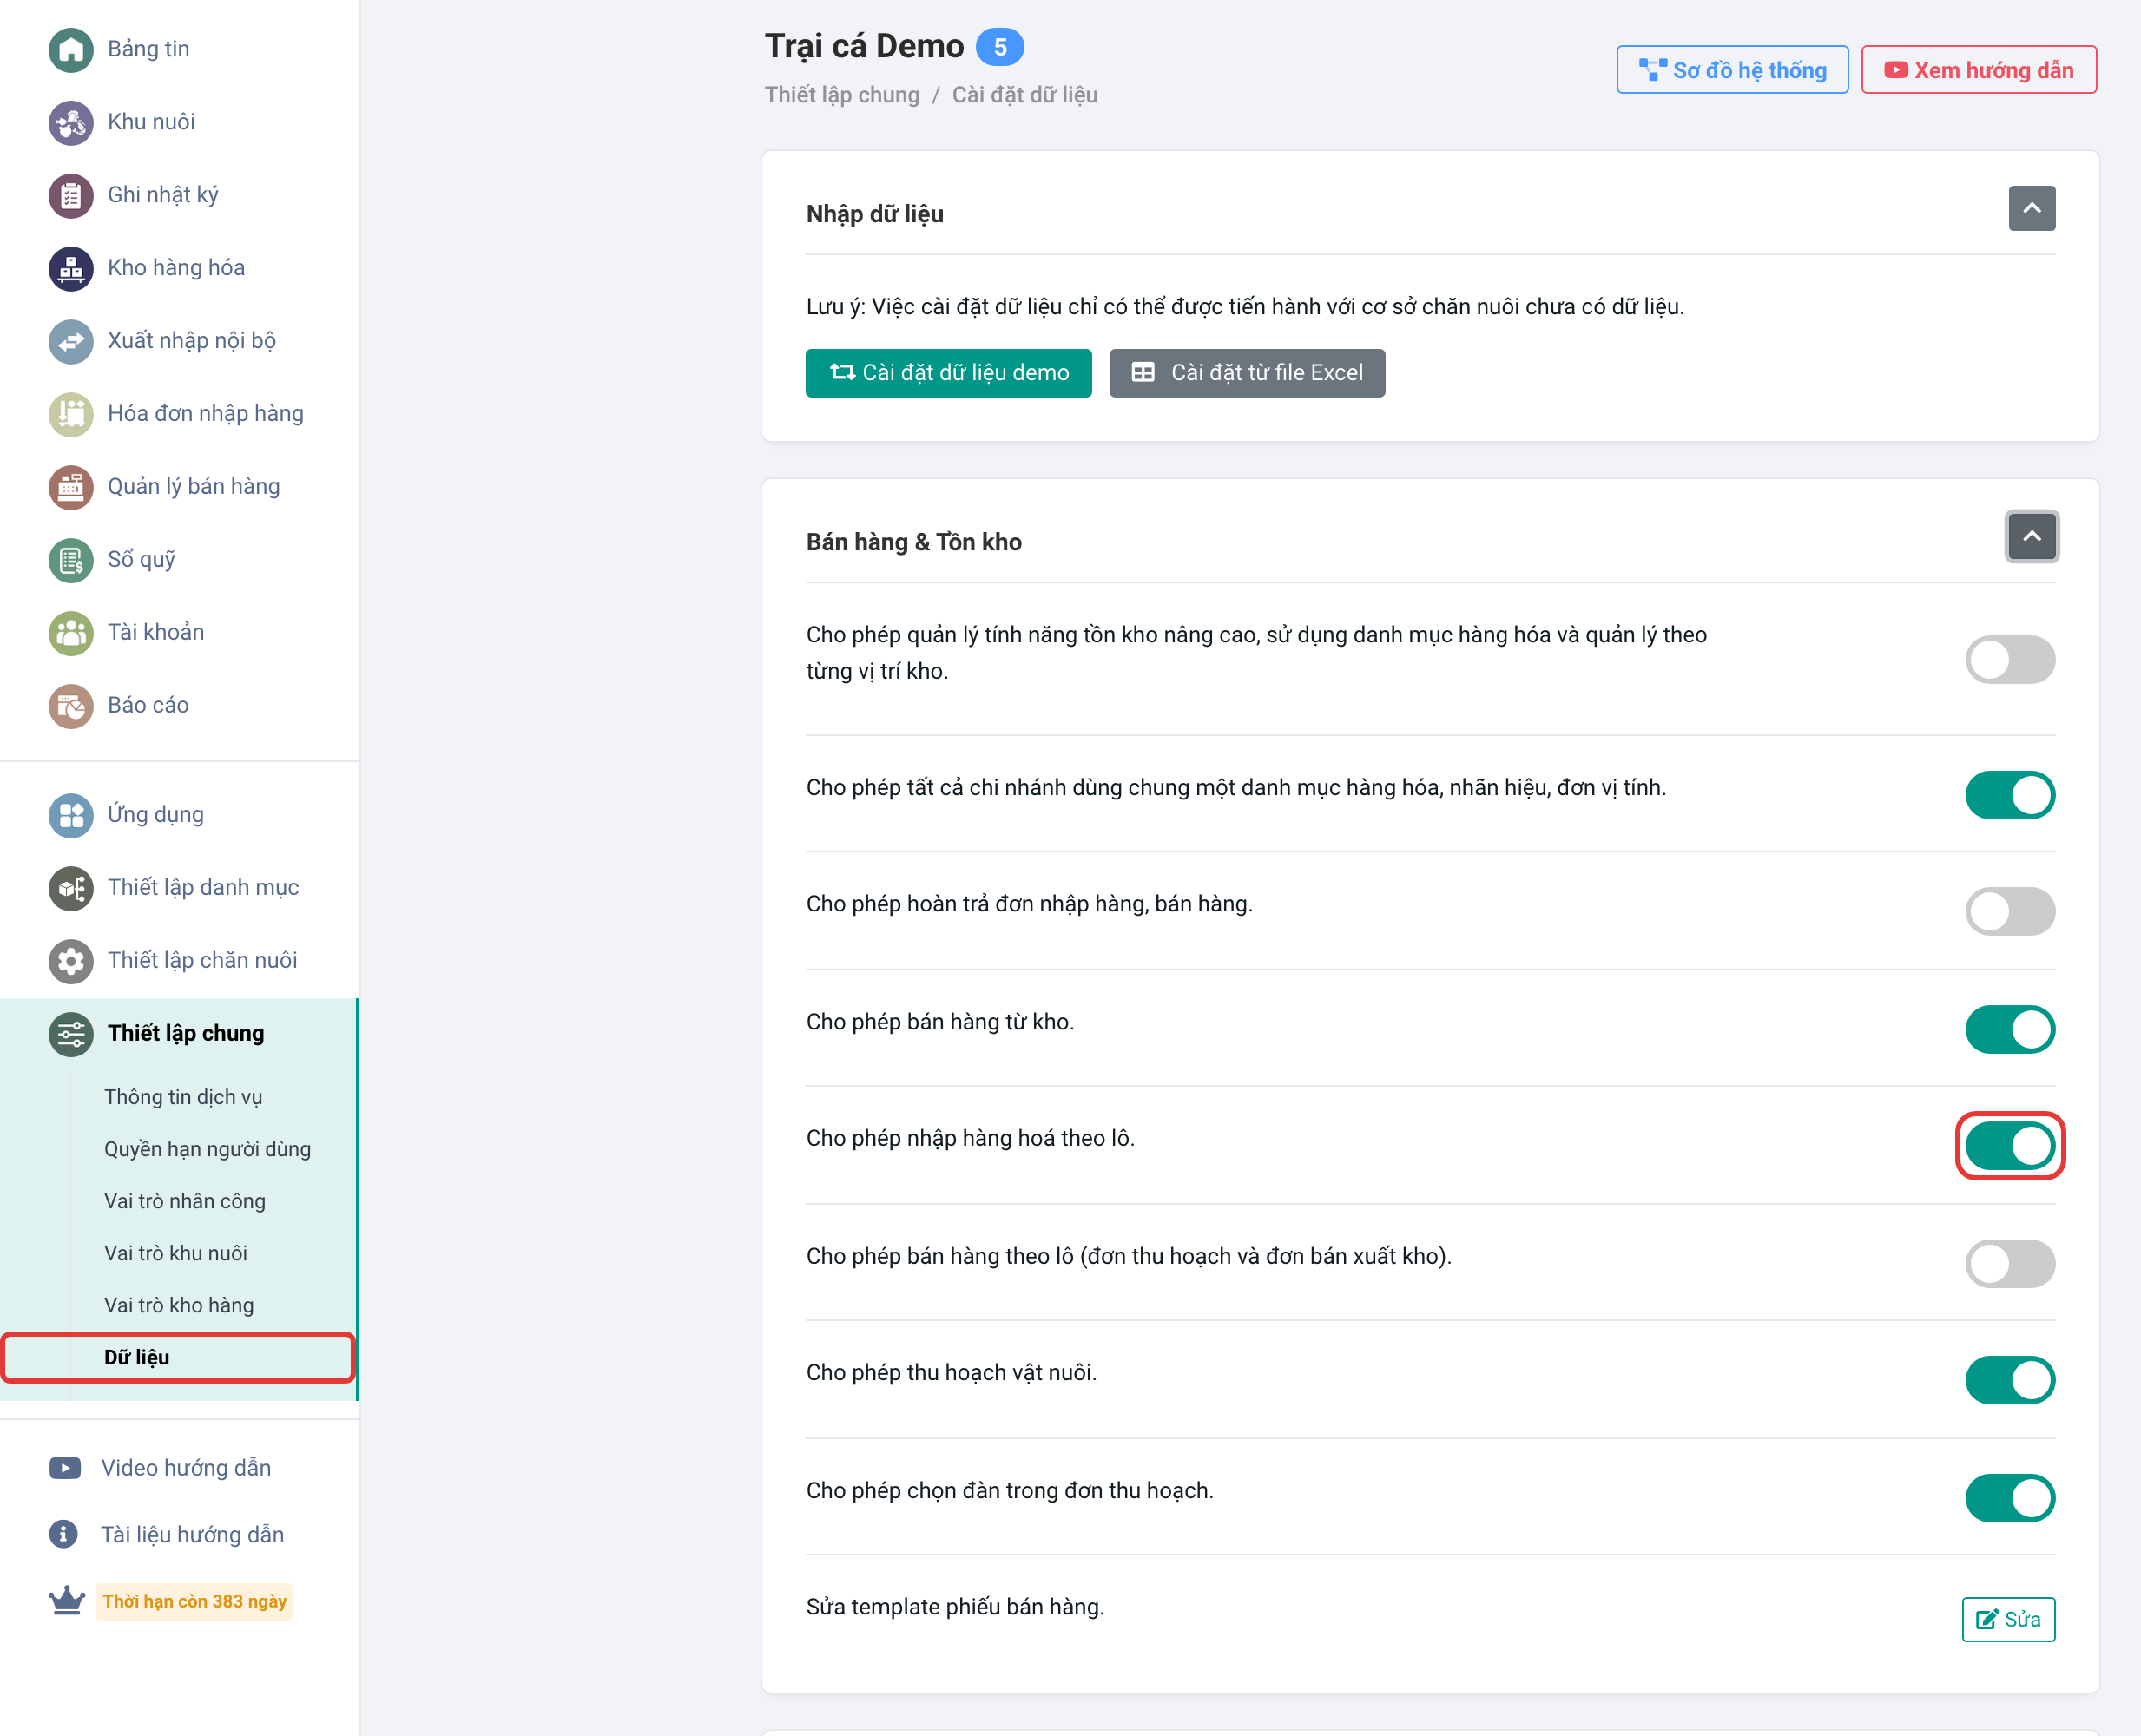The width and height of the screenshot is (2141, 1736).
Task: Click the Khu nuôi sidebar icon
Action: pos(71,122)
